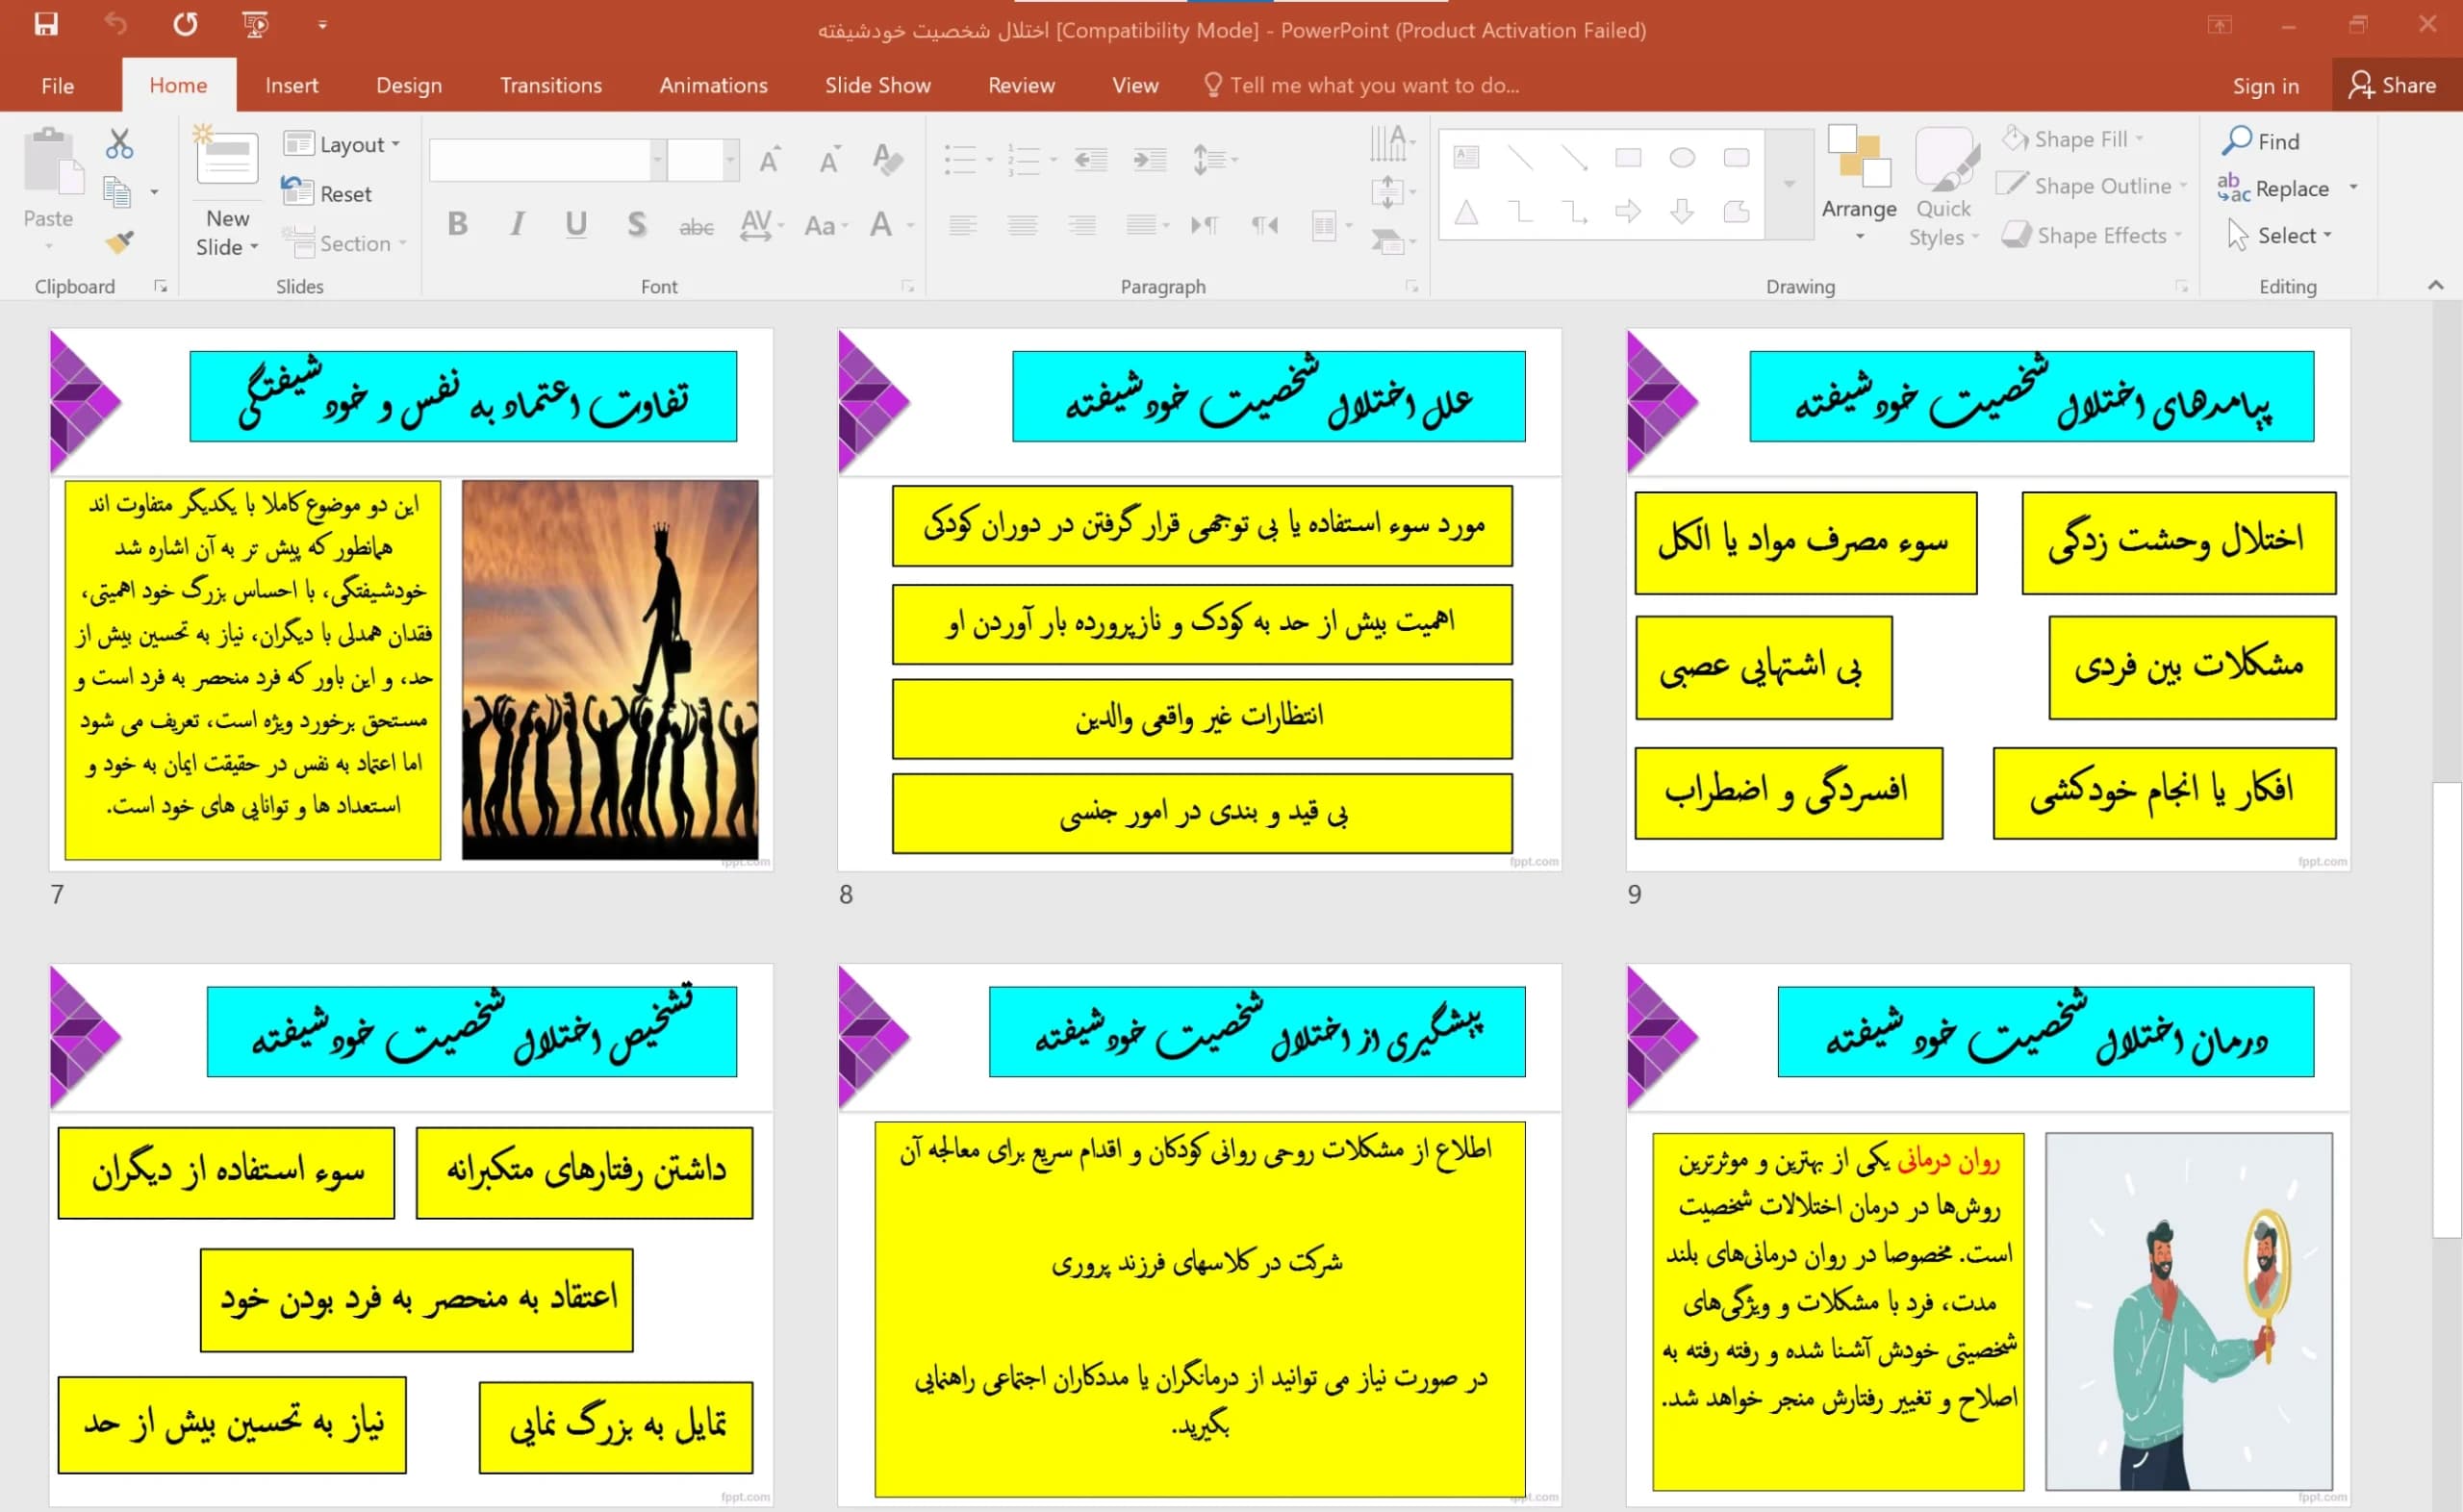Click the Decrease List Level icon

click(x=1091, y=159)
